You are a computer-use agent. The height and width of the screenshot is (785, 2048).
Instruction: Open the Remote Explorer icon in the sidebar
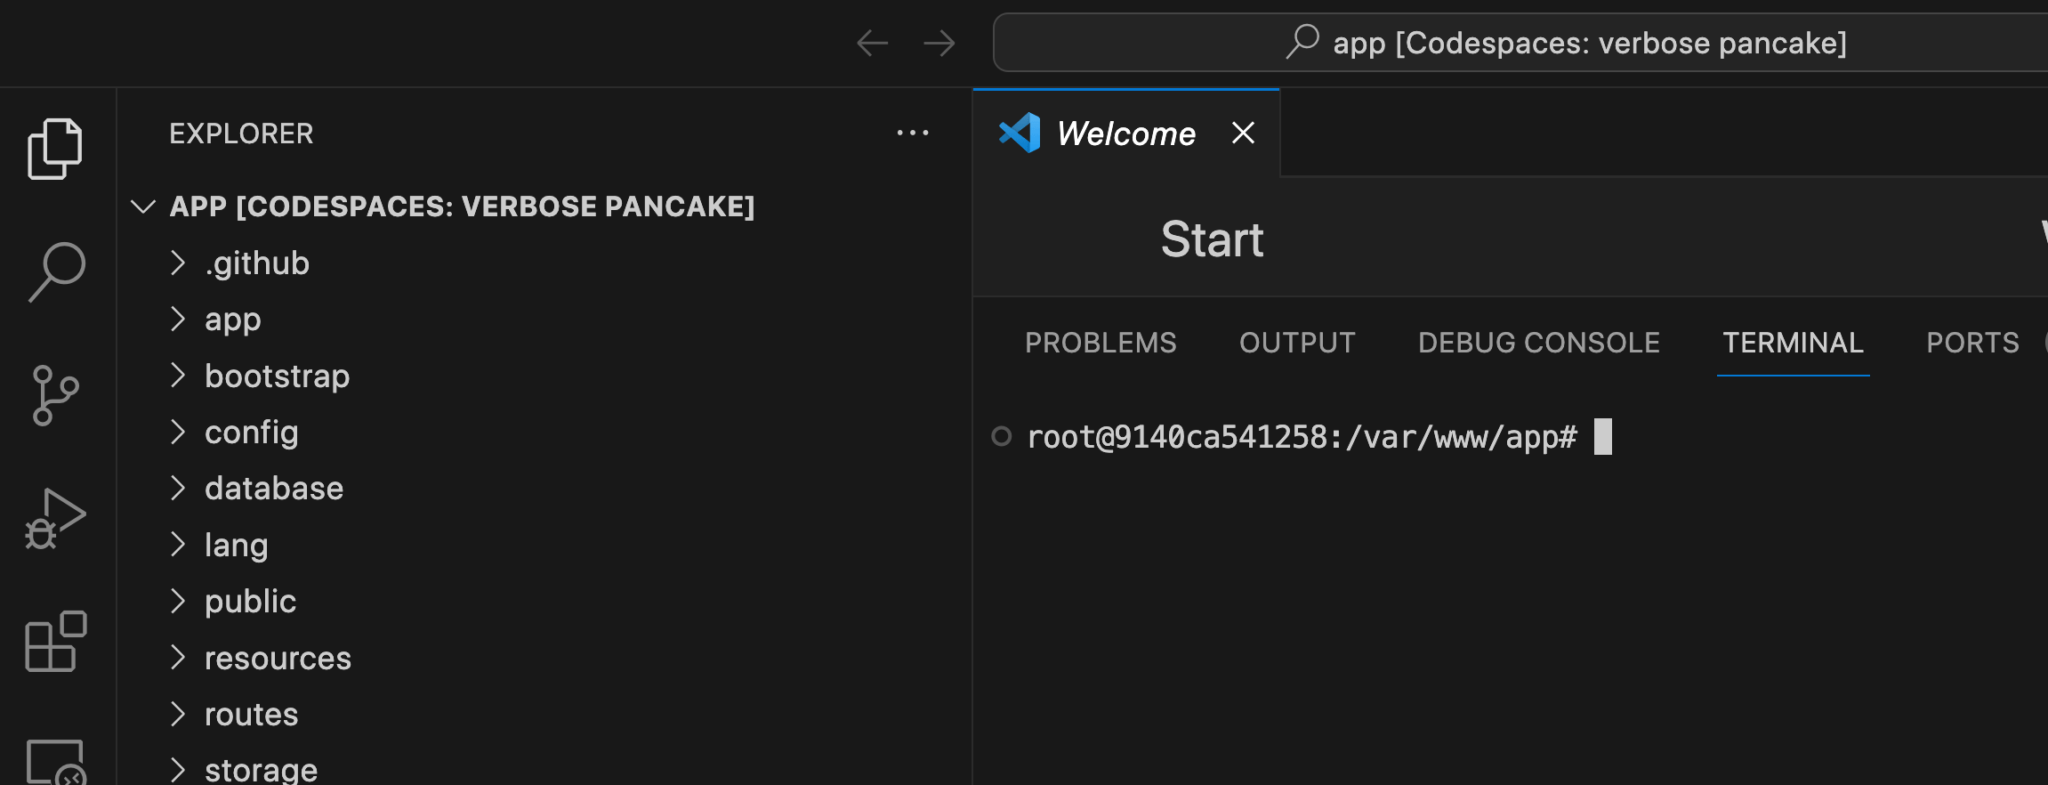[x=55, y=762]
